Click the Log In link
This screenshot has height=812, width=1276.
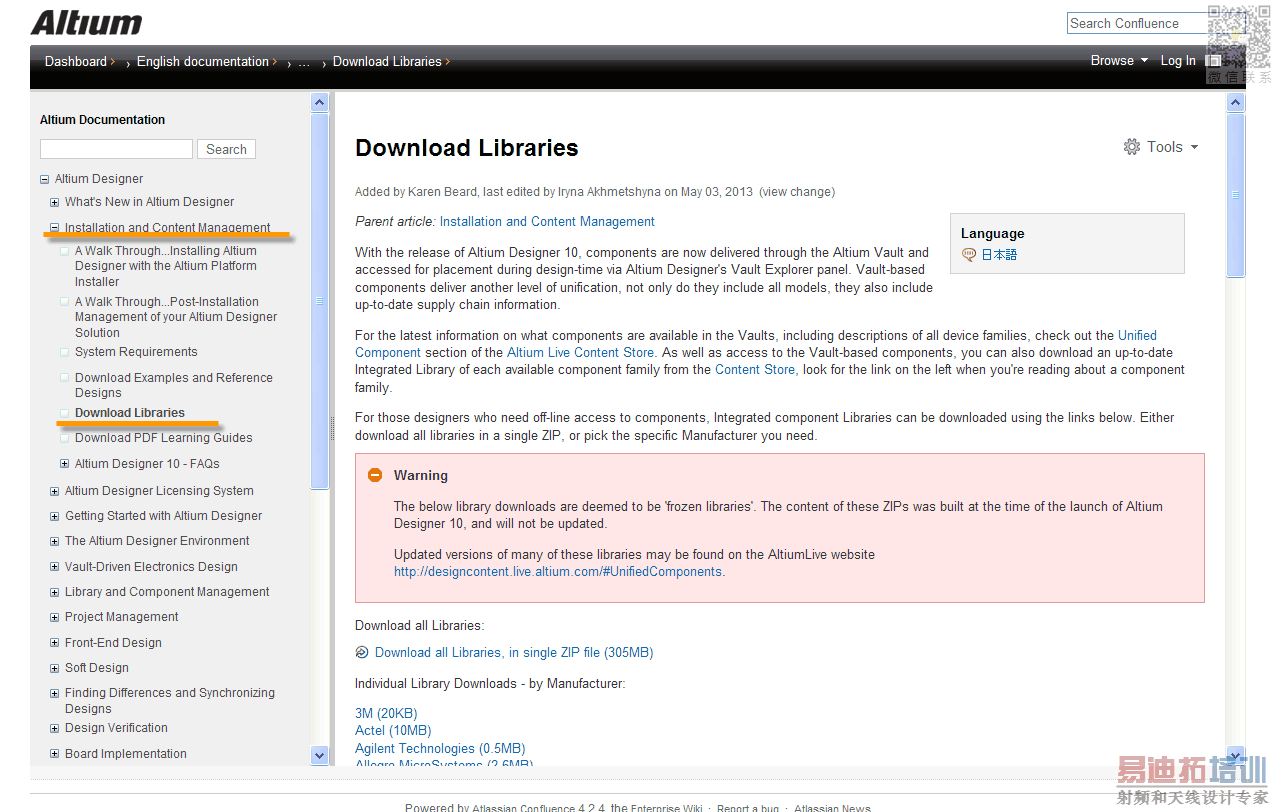pos(1178,61)
